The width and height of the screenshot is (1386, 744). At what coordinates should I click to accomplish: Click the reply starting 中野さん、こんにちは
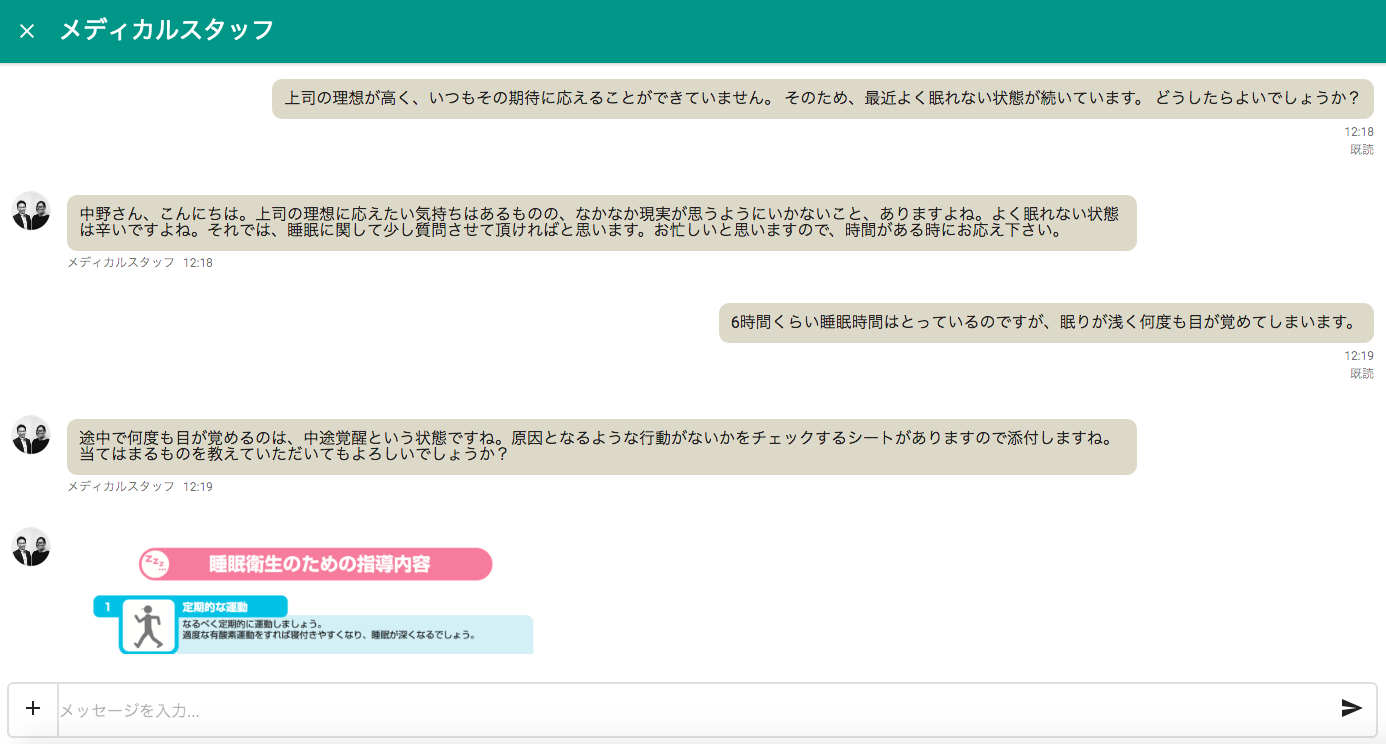[x=602, y=223]
